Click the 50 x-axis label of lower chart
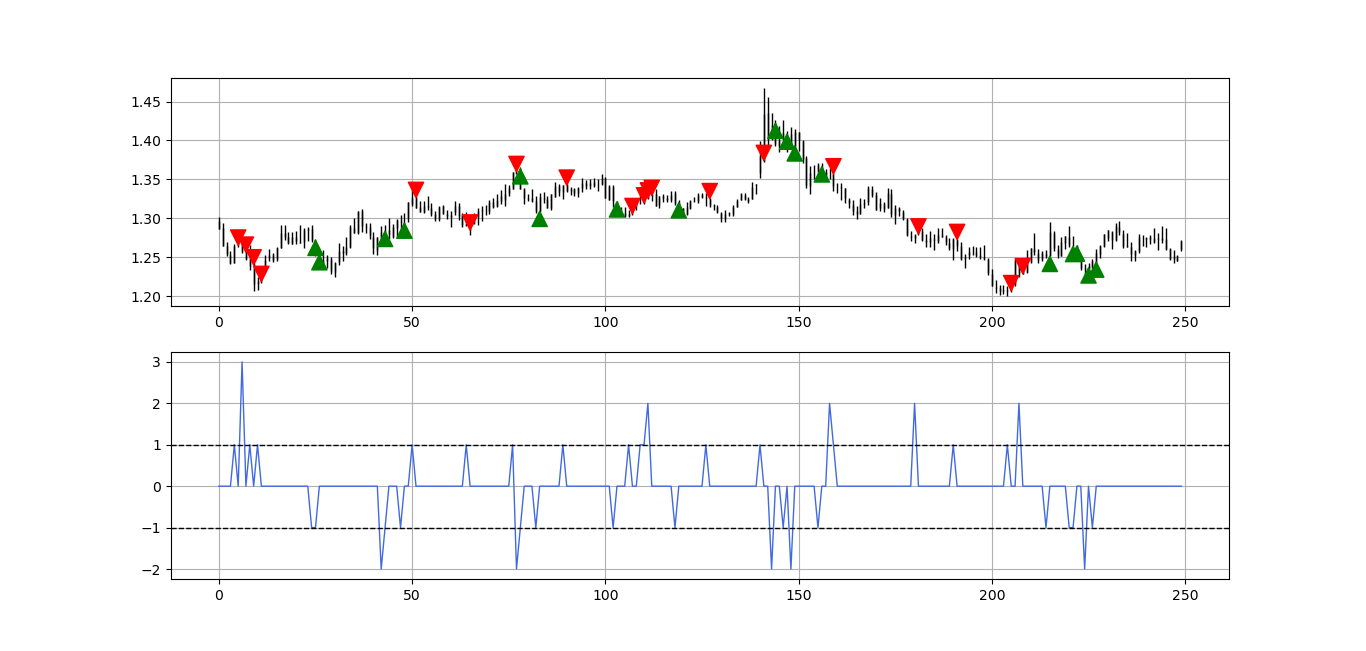 [x=412, y=596]
